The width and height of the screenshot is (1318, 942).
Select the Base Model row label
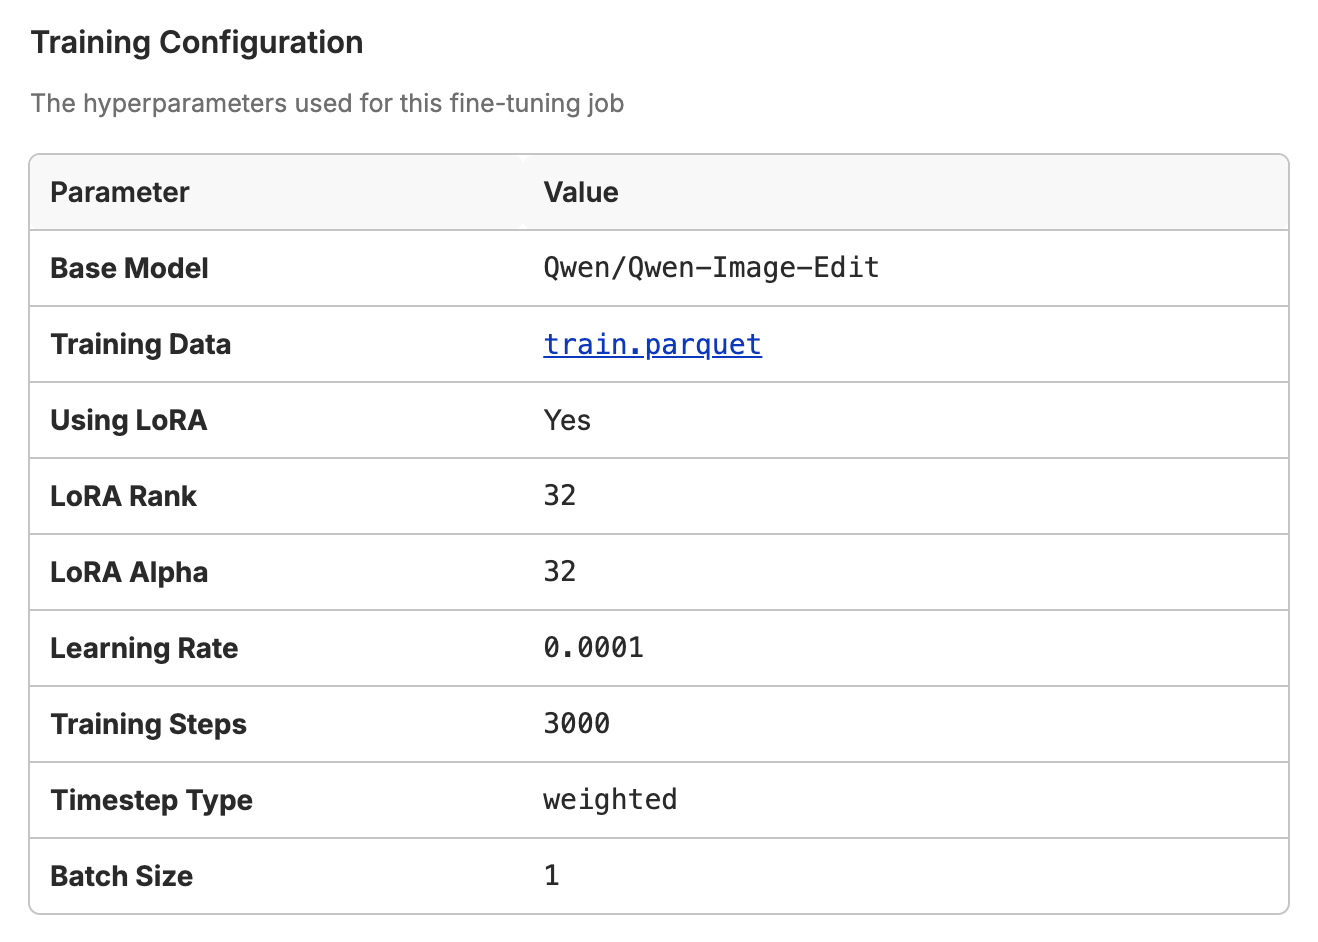pos(129,268)
